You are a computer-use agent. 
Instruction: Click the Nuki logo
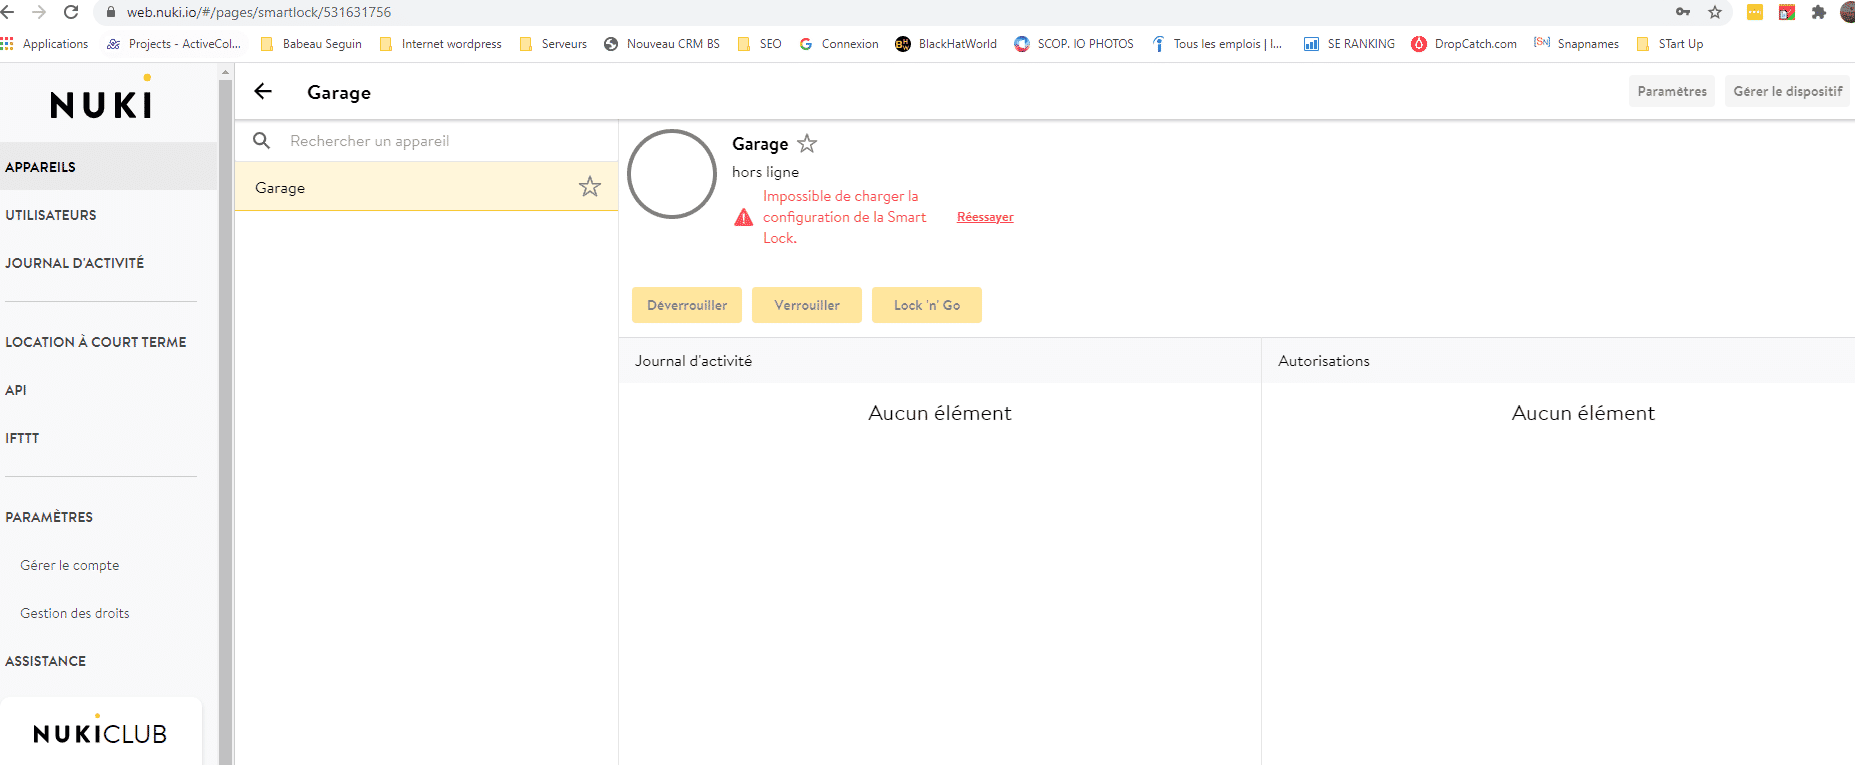[x=101, y=103]
